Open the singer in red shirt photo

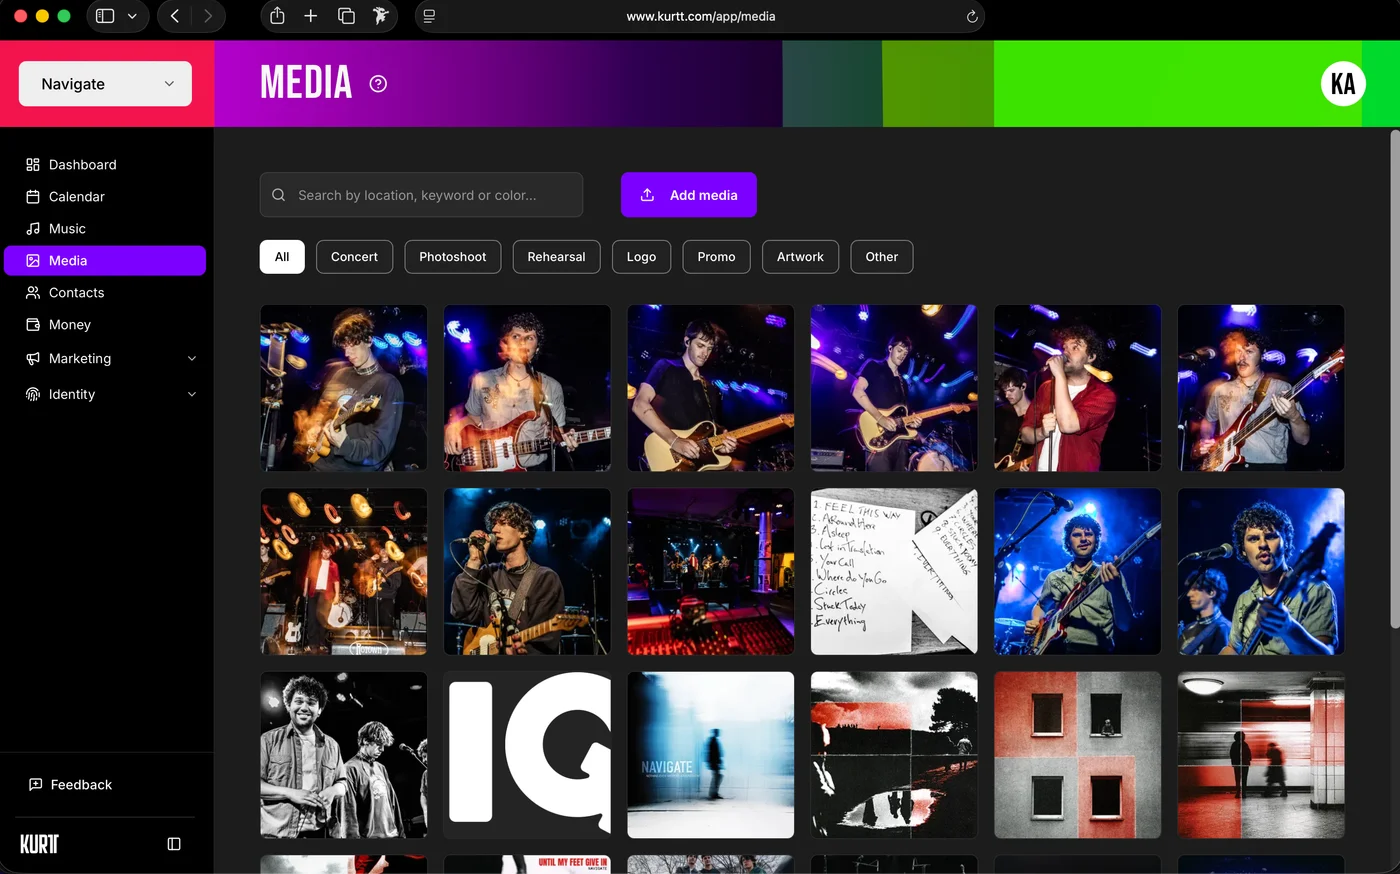coord(1078,388)
